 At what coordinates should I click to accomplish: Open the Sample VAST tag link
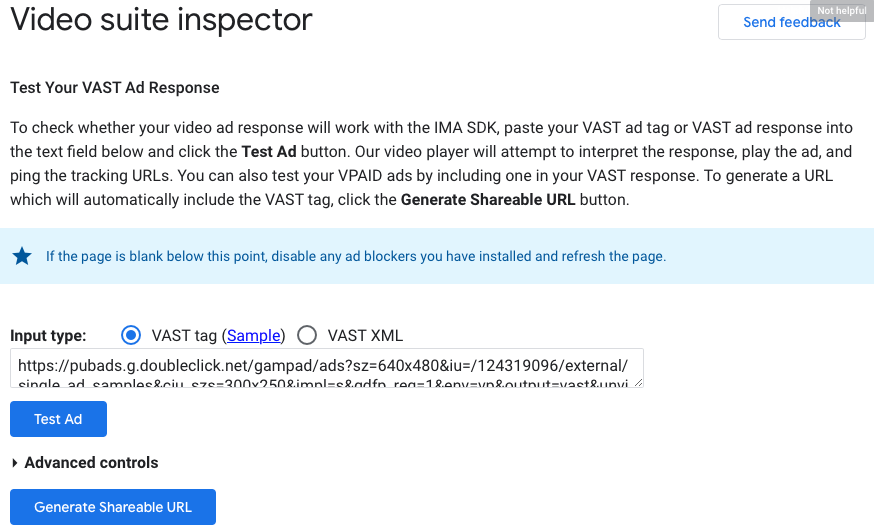point(255,336)
